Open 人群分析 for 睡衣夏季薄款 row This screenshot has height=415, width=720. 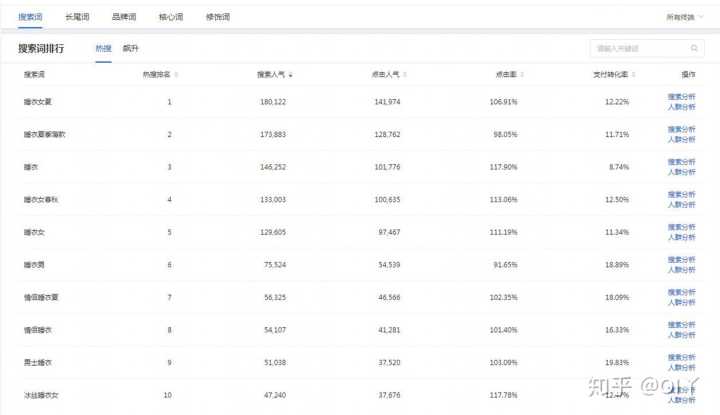coord(681,140)
